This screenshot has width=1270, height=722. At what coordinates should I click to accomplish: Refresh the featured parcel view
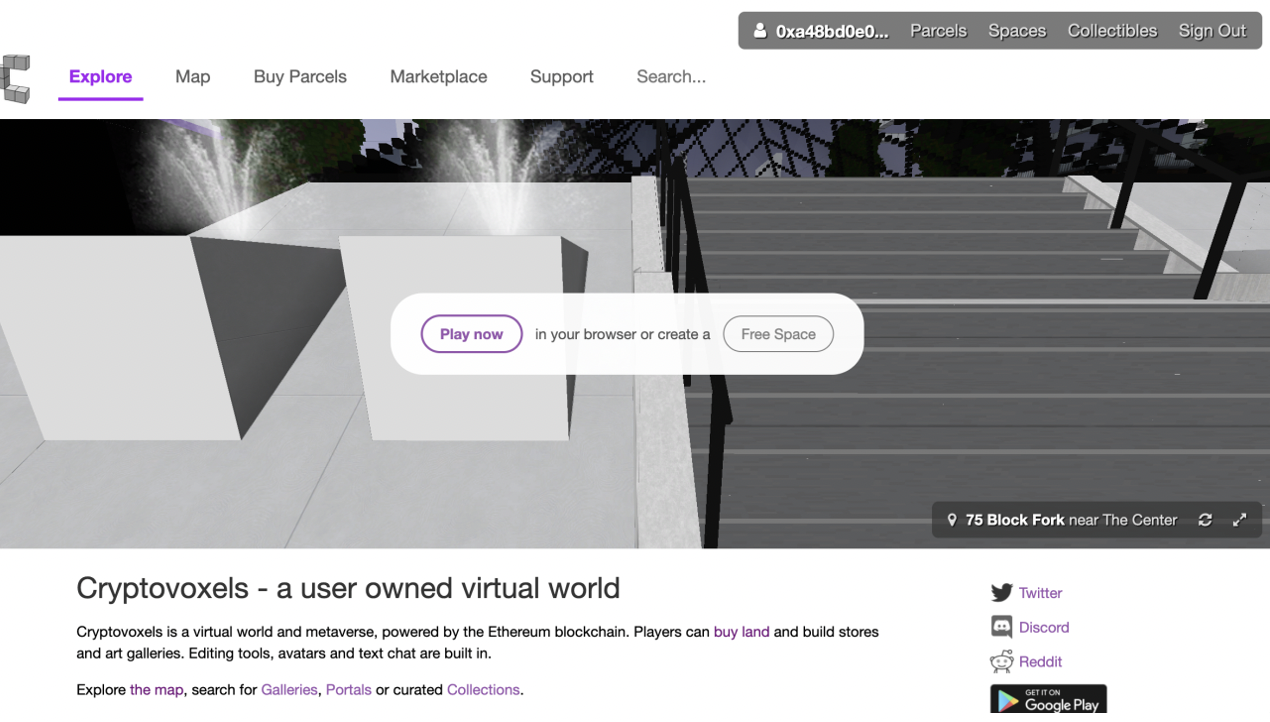pyautogui.click(x=1205, y=520)
